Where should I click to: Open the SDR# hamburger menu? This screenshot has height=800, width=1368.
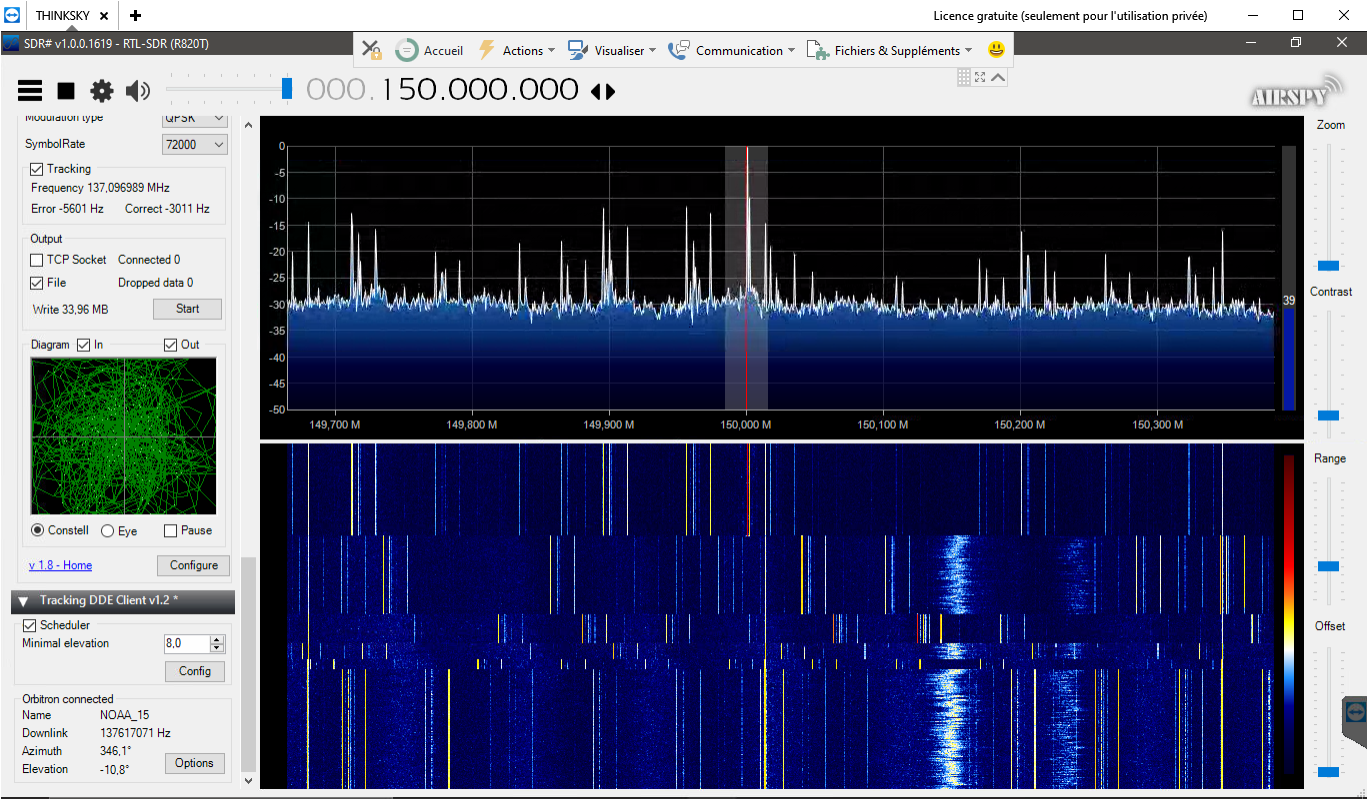click(30, 91)
